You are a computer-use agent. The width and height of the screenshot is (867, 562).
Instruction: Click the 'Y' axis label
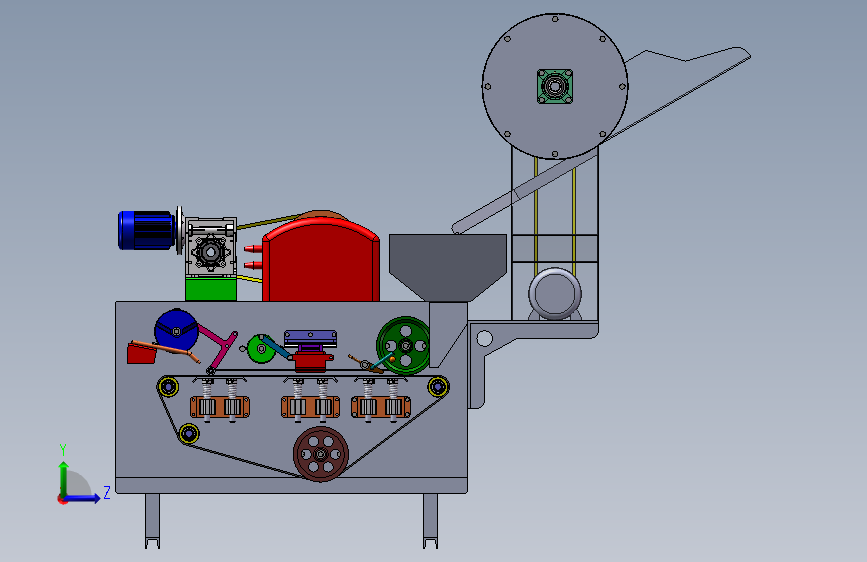[63, 450]
